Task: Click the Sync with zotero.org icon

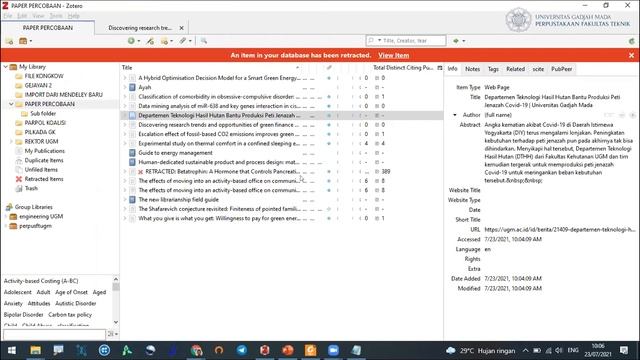Action: 632,41
